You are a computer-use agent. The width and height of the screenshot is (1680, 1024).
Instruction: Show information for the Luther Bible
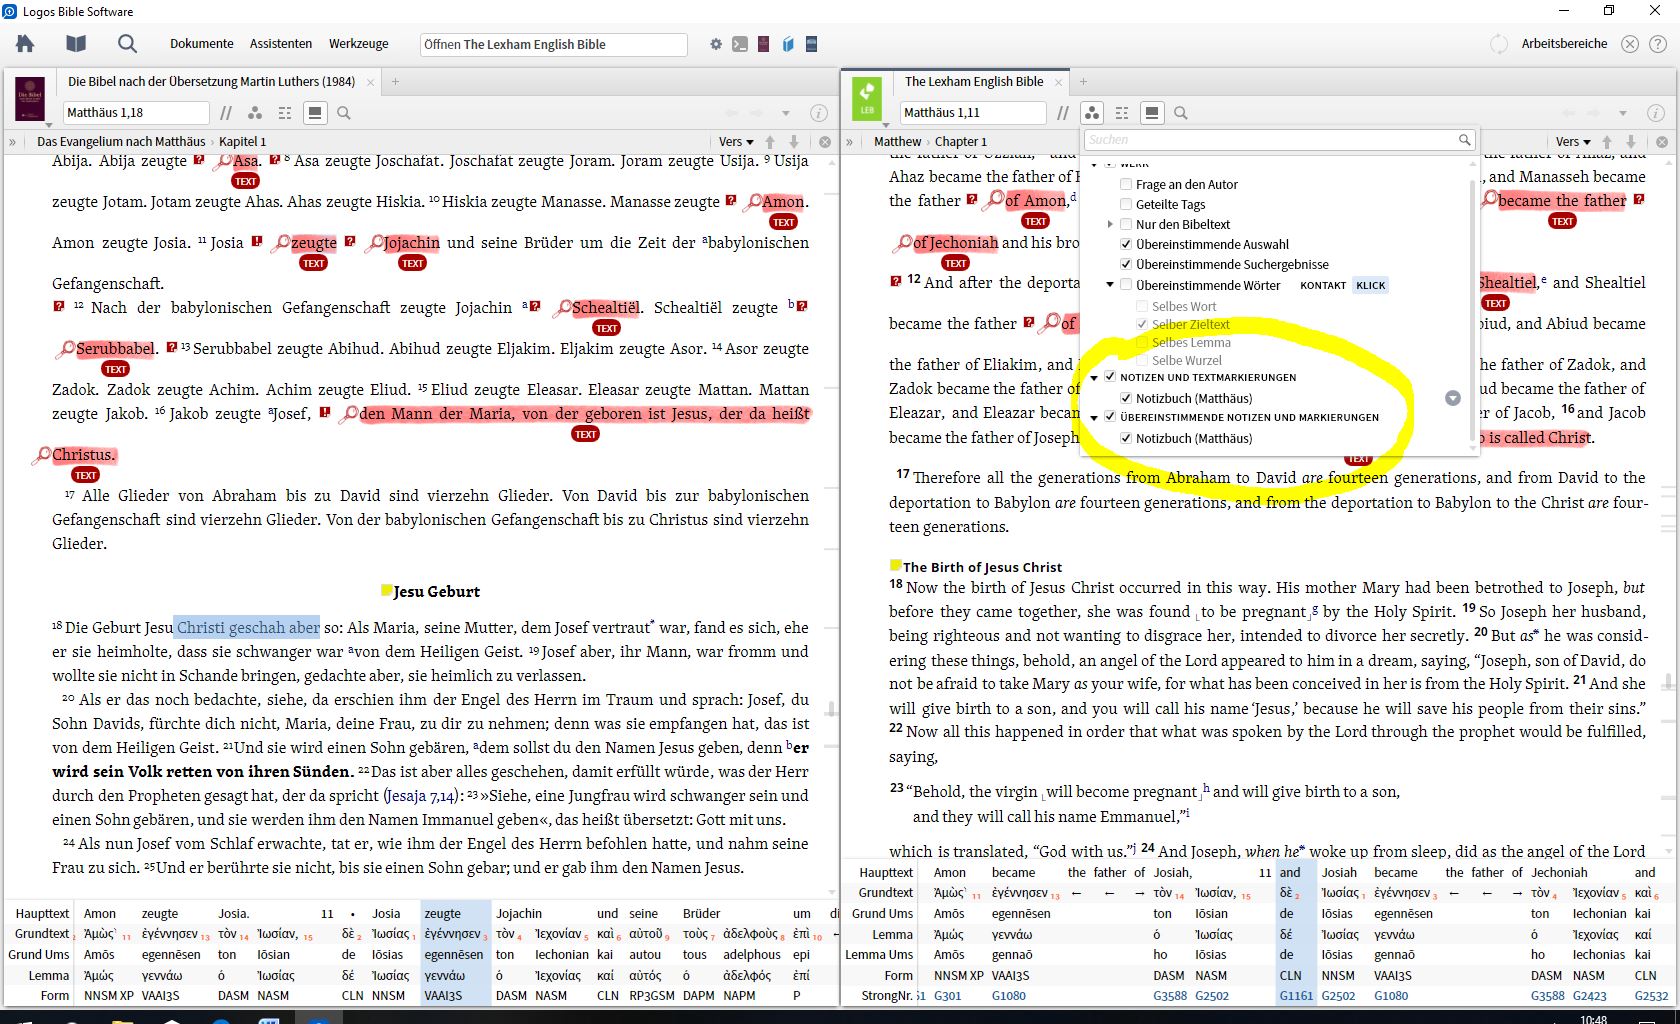tap(818, 113)
